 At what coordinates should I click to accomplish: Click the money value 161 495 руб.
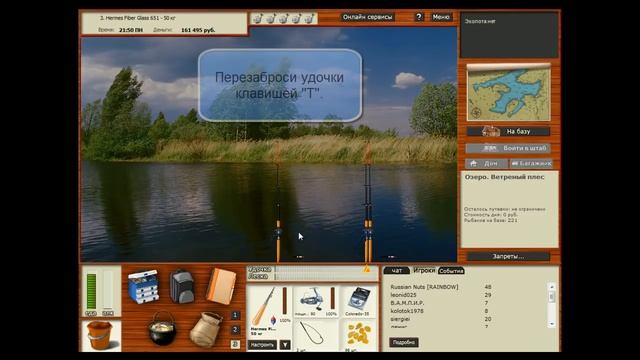[x=198, y=30]
